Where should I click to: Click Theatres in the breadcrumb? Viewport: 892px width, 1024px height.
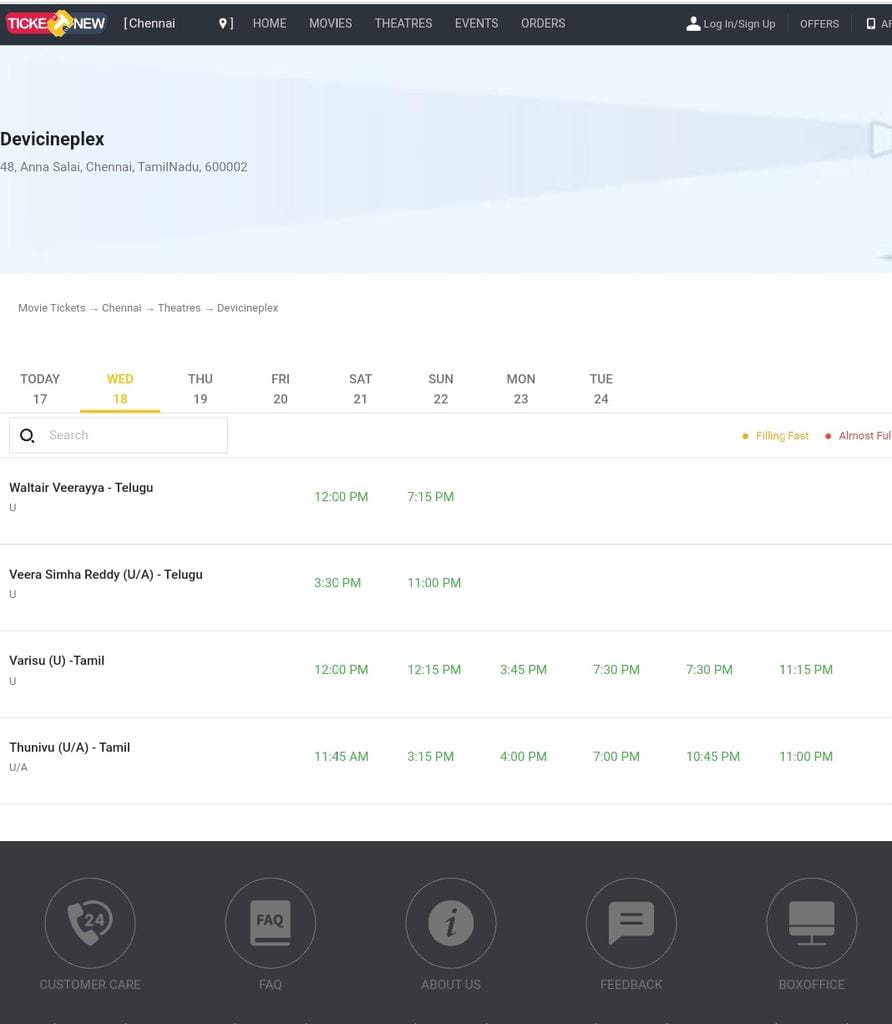tap(179, 308)
